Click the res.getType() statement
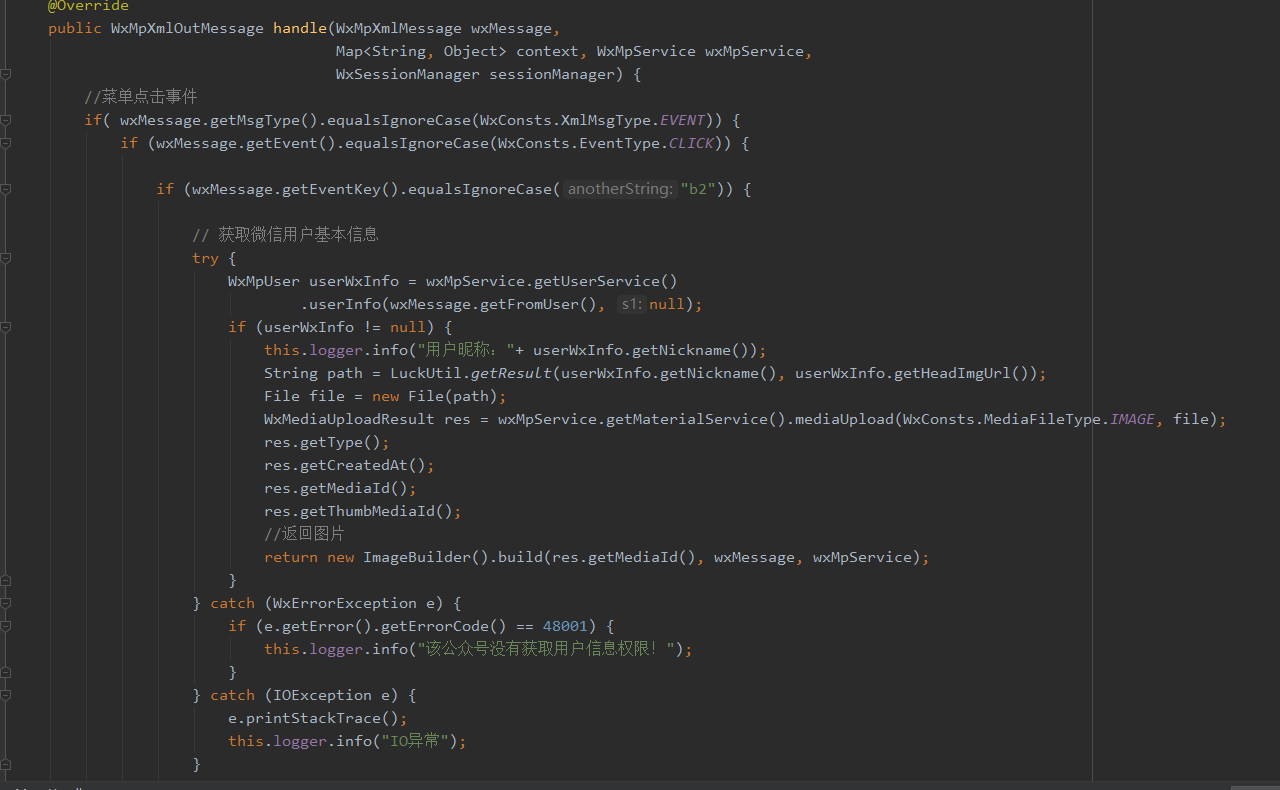Image resolution: width=1280 pixels, height=790 pixels. [x=327, y=442]
